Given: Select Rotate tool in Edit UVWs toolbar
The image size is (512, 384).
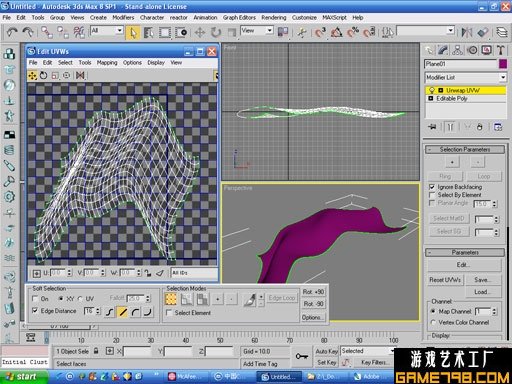Looking at the screenshot, I should (x=43, y=76).
